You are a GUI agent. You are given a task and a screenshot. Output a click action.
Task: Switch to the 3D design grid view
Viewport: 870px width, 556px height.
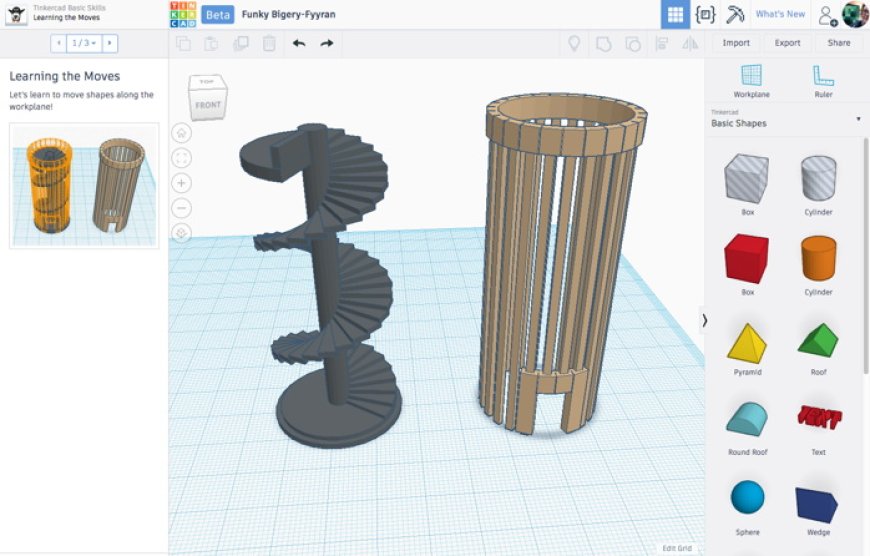pyautogui.click(x=675, y=14)
